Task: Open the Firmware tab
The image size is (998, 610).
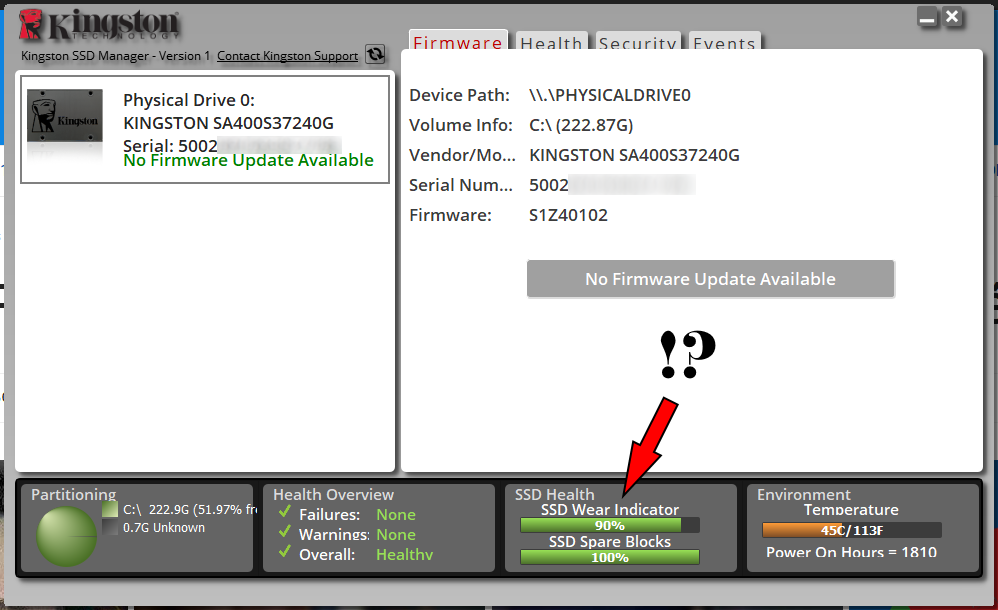Action: (x=458, y=41)
